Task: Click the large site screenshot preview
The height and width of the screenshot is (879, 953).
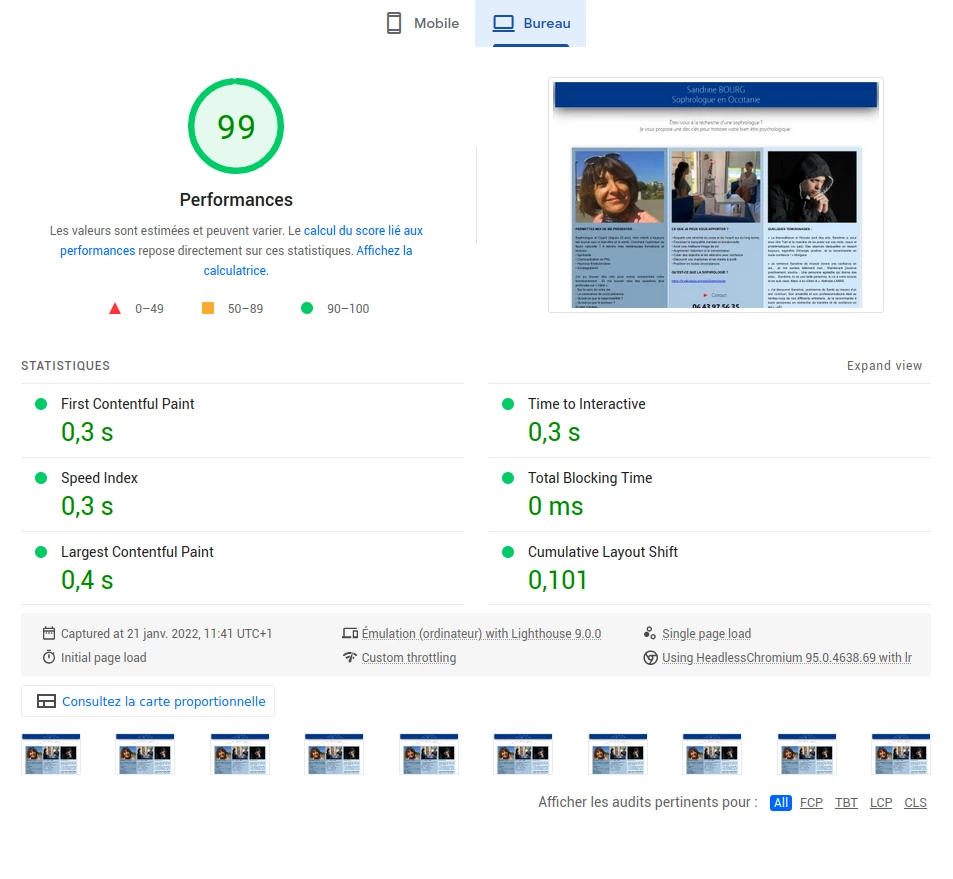Action: pyautogui.click(x=715, y=195)
